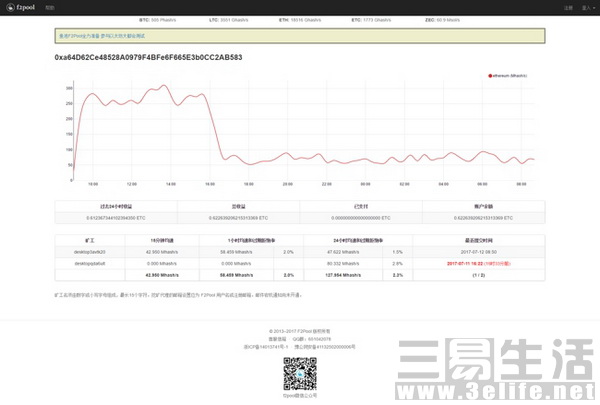Select the (1 / 2) worker count cell
Viewport: 600px width, 405px height.
click(x=479, y=275)
